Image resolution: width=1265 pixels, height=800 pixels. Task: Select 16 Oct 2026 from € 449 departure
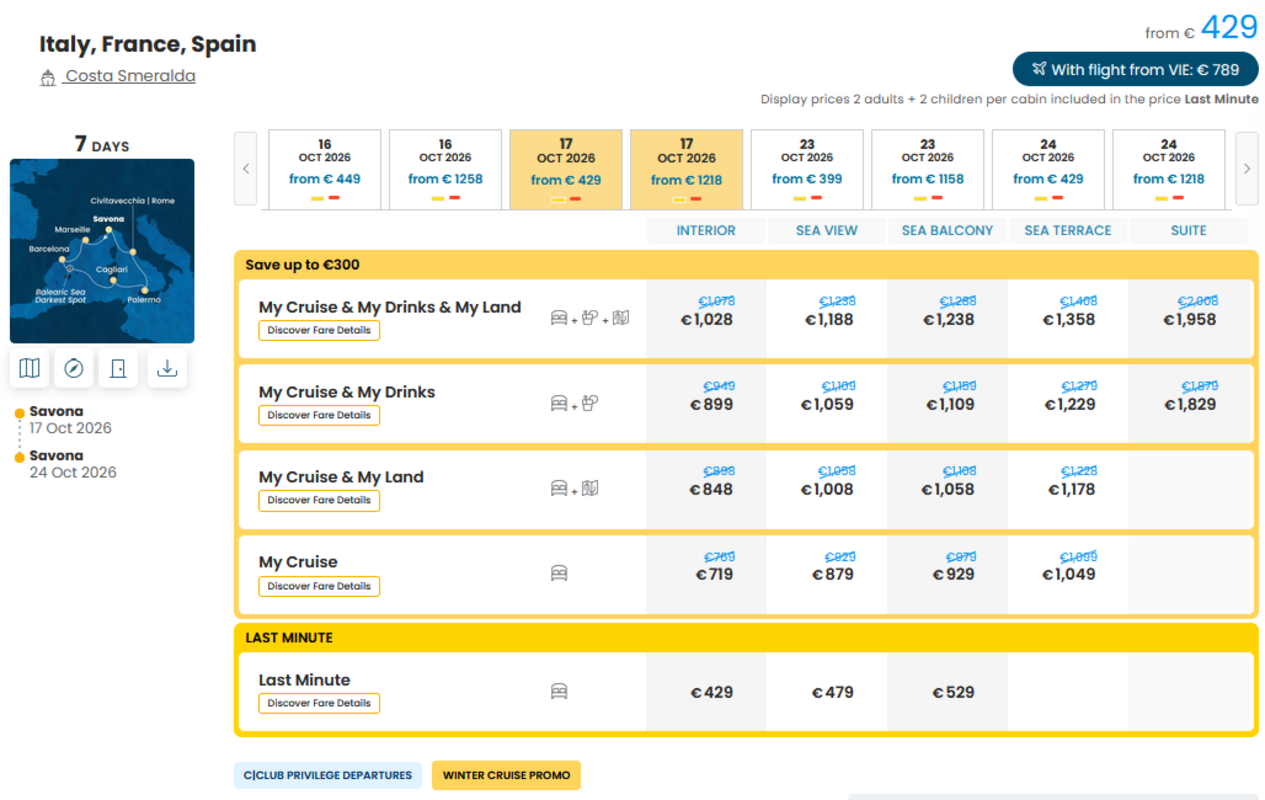(325, 169)
